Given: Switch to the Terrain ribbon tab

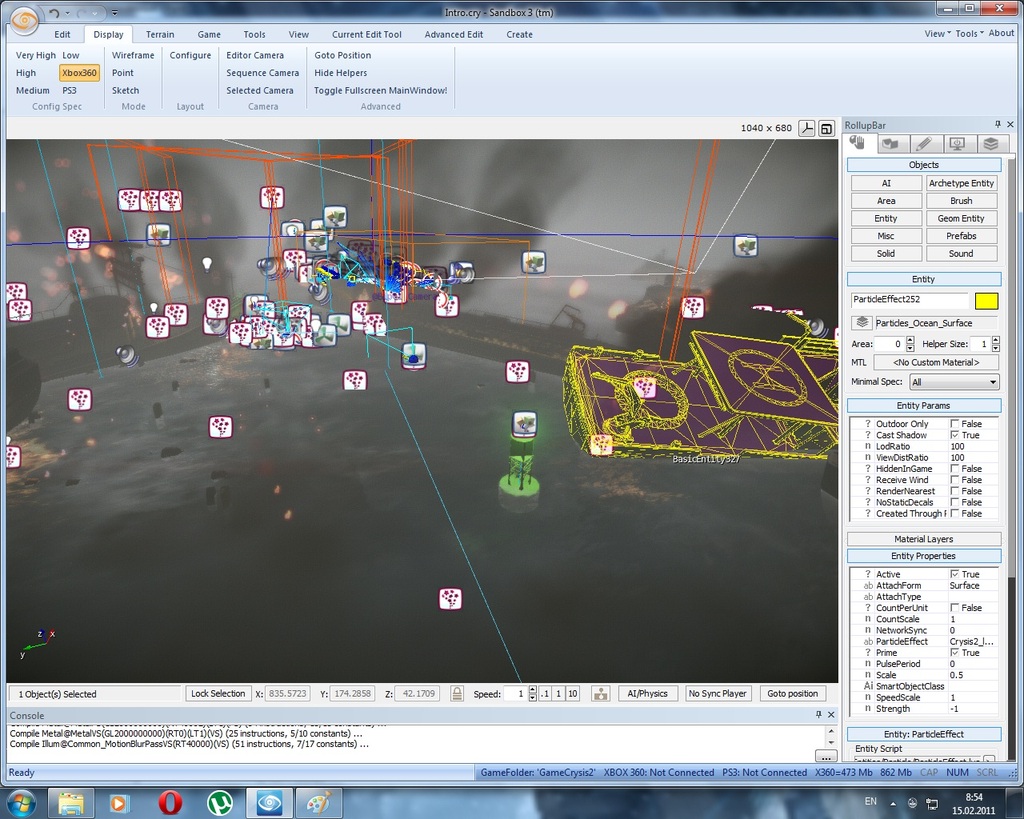Looking at the screenshot, I should 160,35.
